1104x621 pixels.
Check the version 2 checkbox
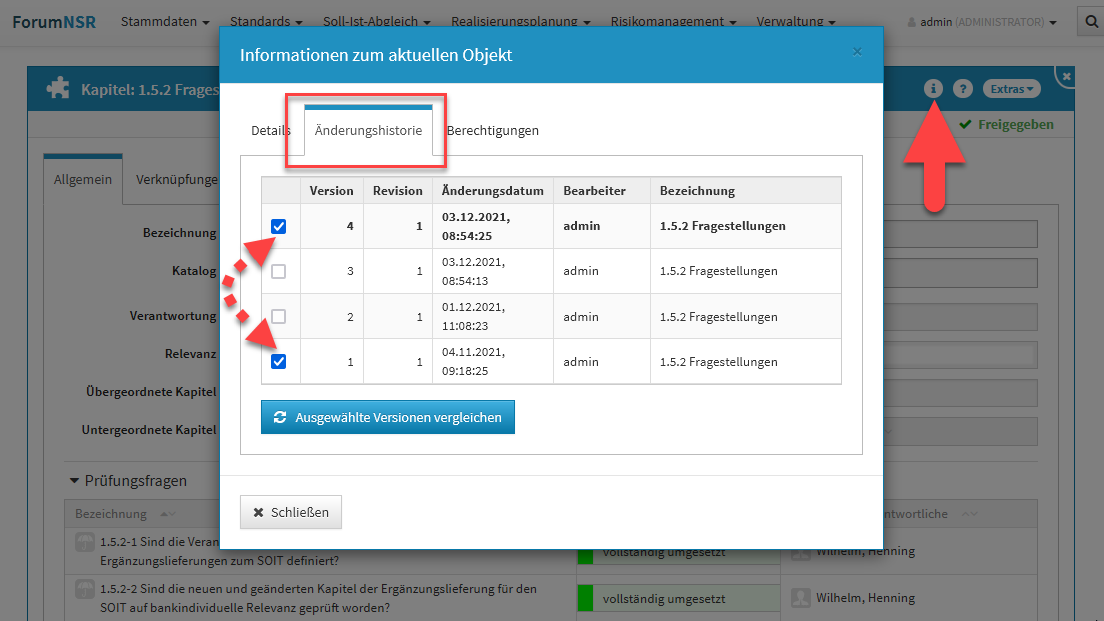click(279, 316)
